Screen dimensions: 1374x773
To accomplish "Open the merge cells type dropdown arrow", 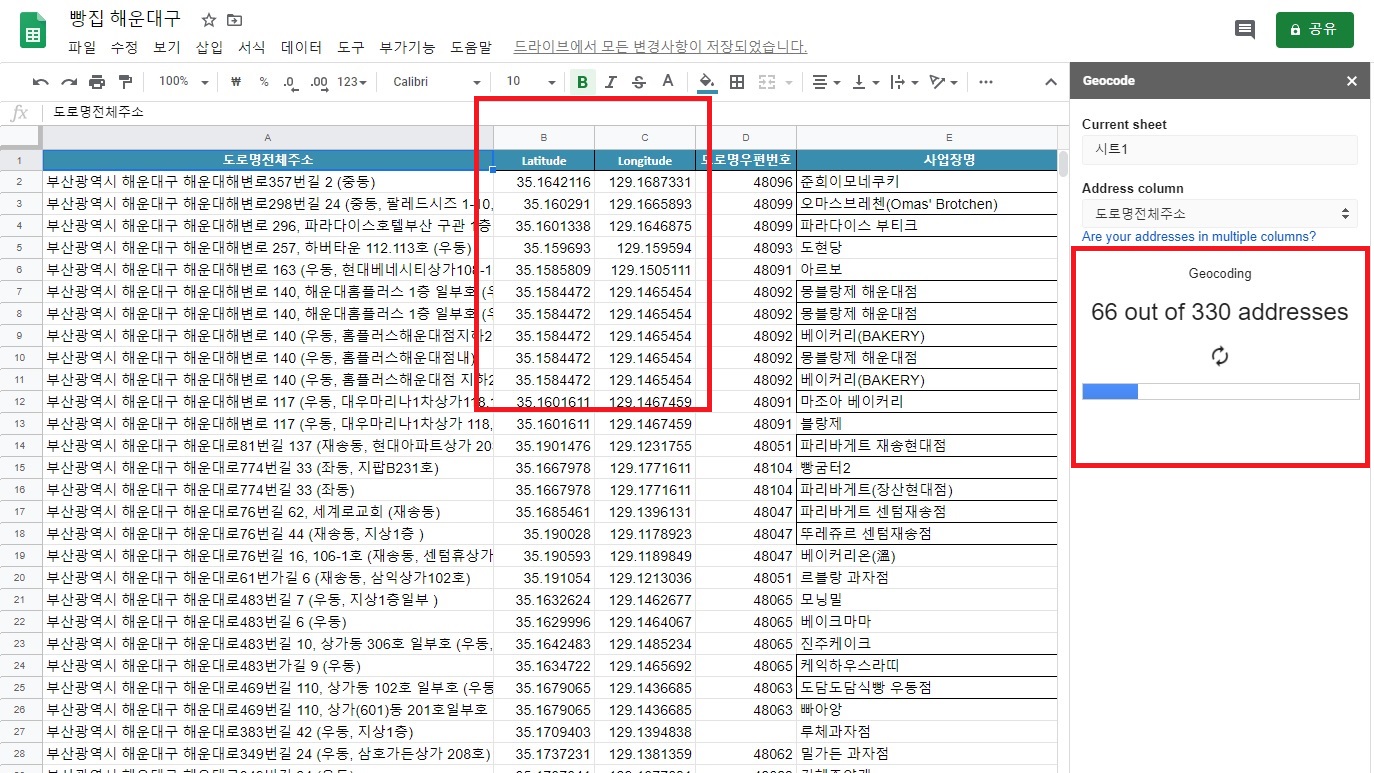I will [x=788, y=82].
